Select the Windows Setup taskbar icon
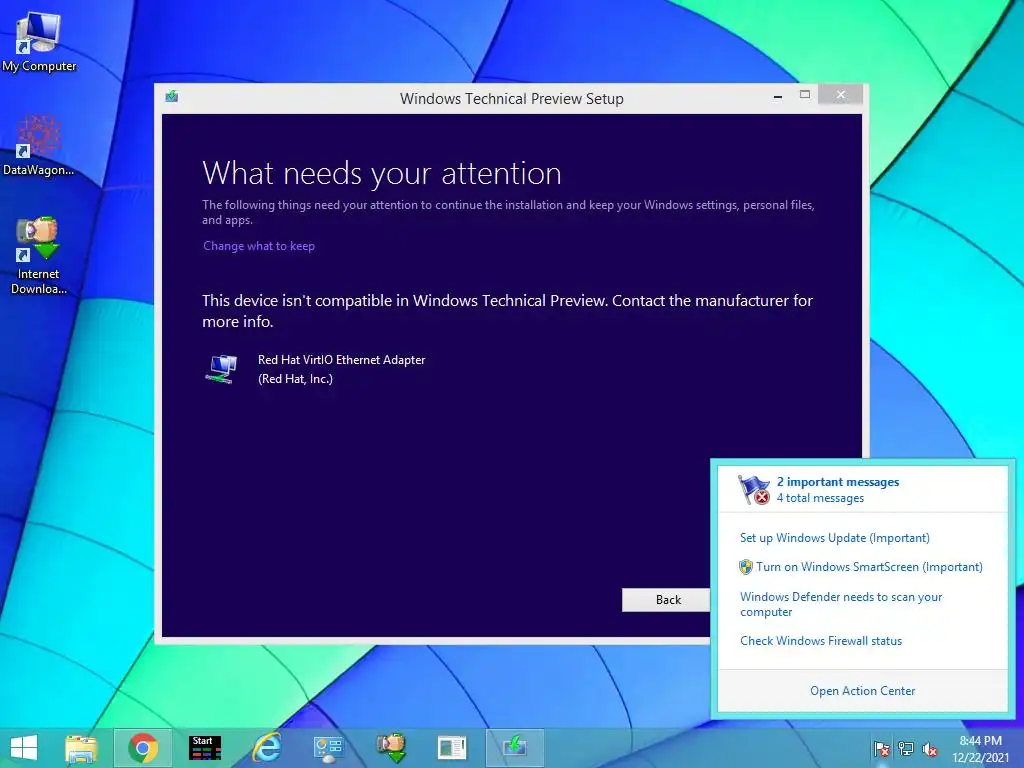Screen dimensions: 1024x768 [515, 748]
